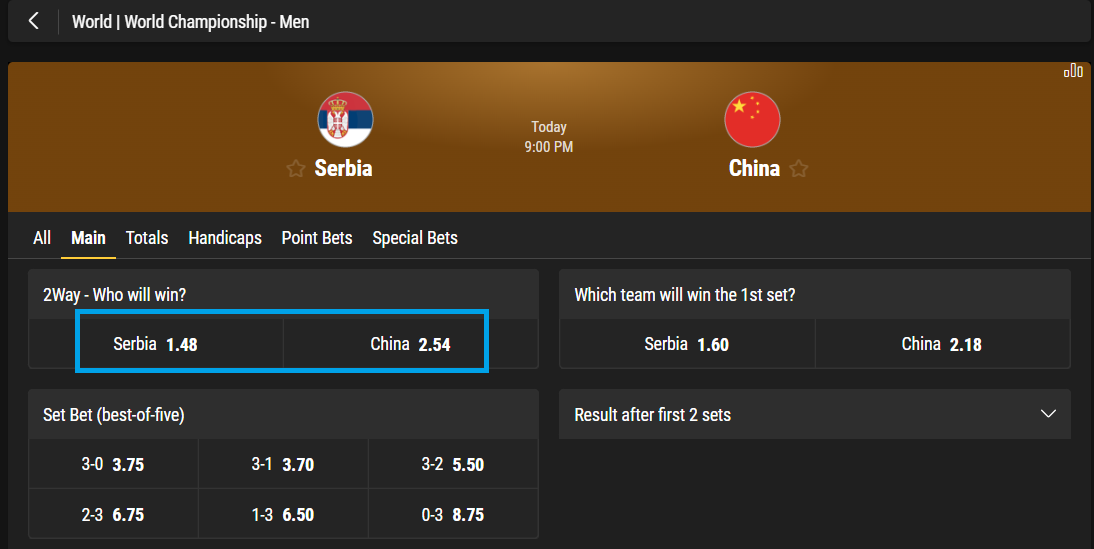Select Serbia 1st set odds 1.60
Screen dimensions: 1094x549
coord(686,344)
